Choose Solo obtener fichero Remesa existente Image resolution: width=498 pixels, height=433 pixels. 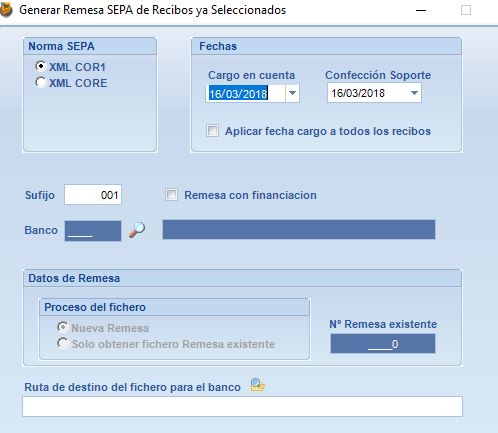point(62,343)
